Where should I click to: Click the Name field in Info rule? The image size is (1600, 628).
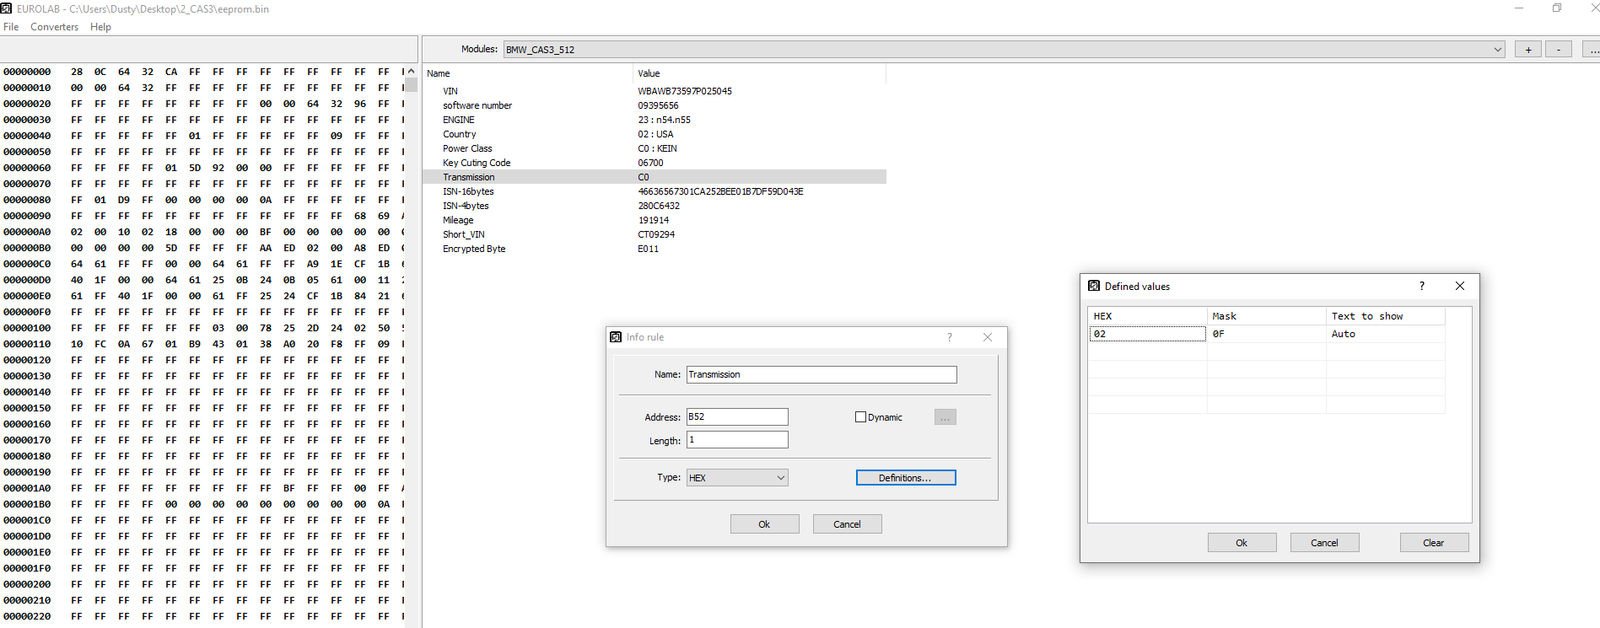821,374
